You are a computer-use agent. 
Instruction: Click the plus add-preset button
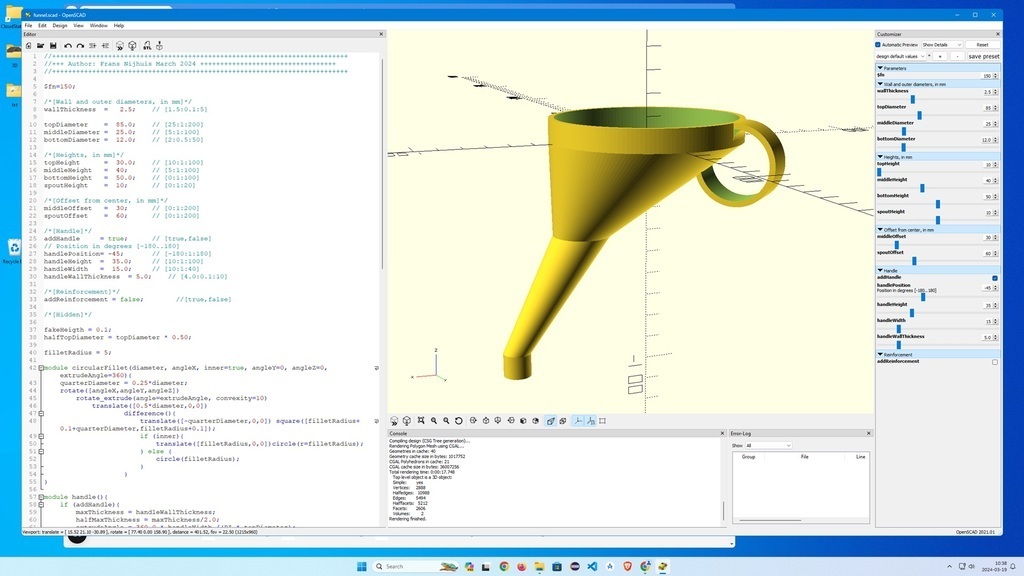tap(940, 56)
